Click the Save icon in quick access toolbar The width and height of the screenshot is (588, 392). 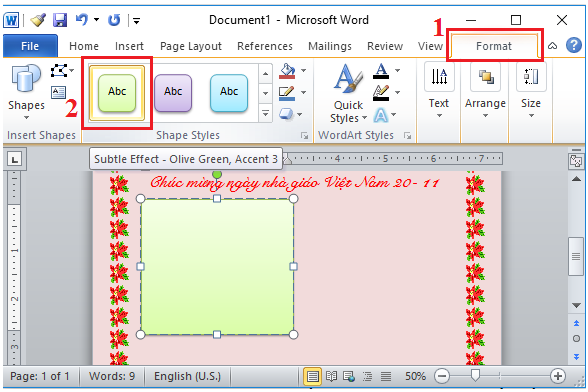click(60, 20)
